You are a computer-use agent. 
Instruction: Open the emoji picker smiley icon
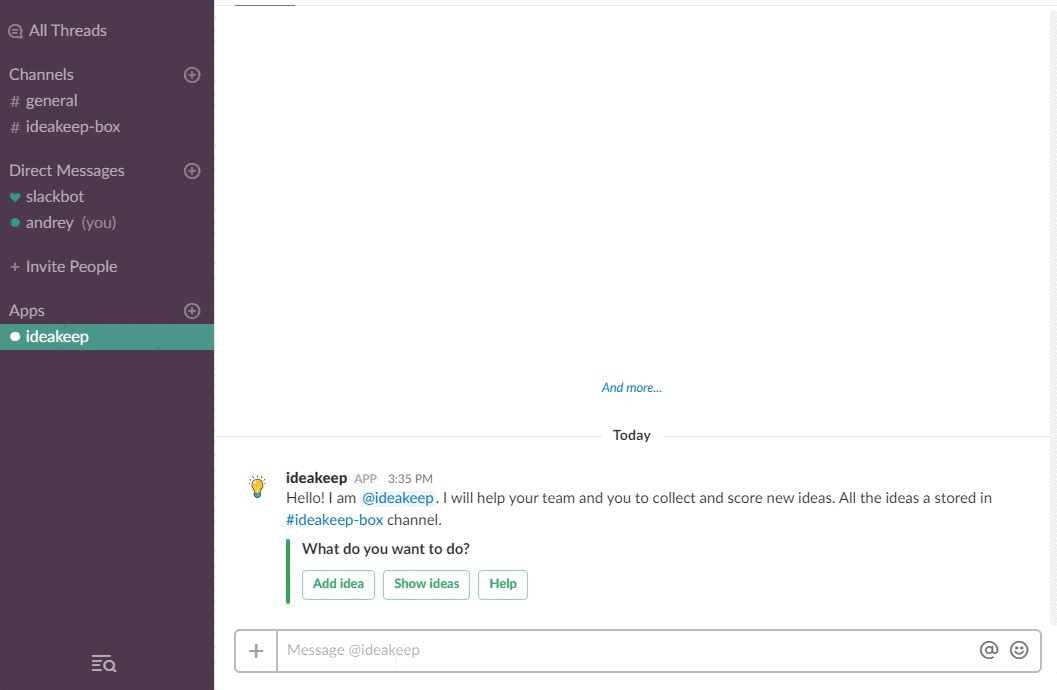pos(1019,650)
